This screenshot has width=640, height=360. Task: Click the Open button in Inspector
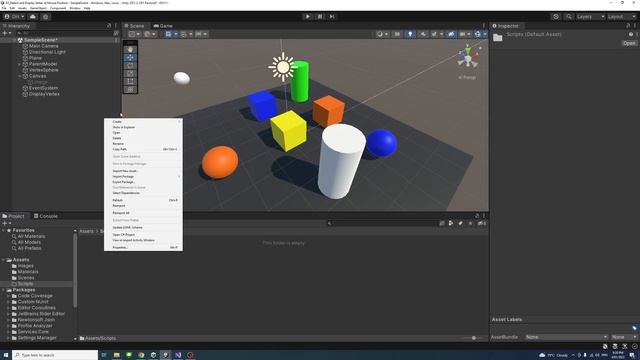(x=629, y=43)
